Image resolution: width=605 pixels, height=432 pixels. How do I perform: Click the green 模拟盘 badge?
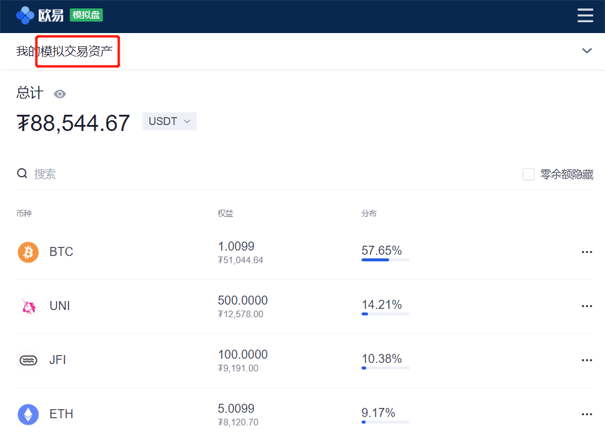86,15
